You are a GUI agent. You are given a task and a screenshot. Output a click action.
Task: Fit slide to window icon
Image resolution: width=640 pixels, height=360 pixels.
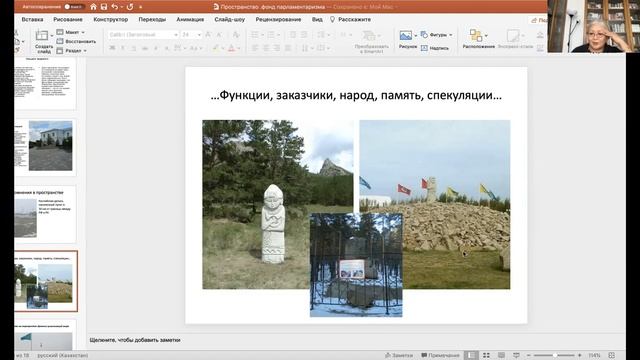click(x=611, y=355)
